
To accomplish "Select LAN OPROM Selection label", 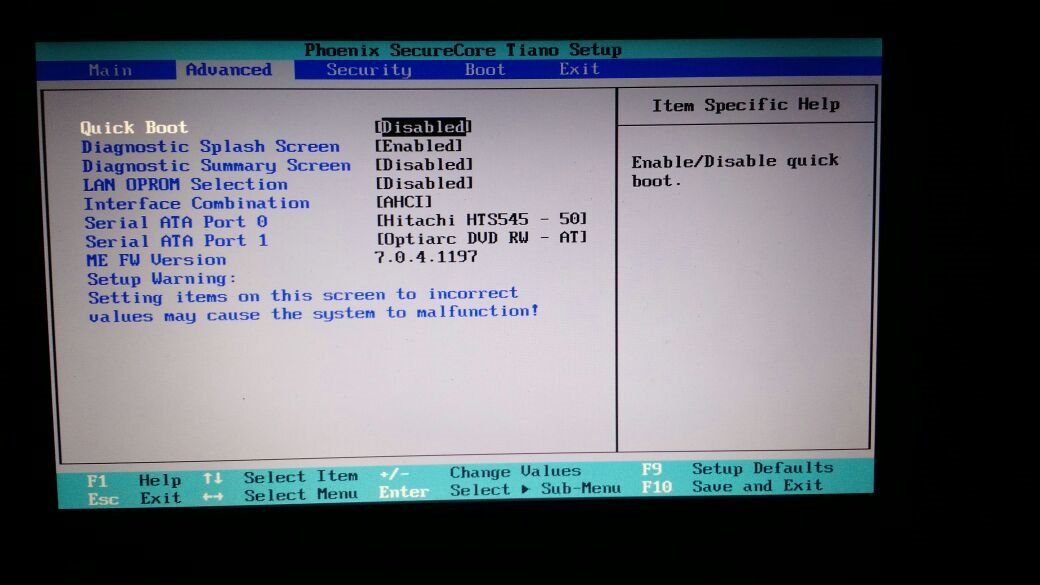I will tap(186, 184).
